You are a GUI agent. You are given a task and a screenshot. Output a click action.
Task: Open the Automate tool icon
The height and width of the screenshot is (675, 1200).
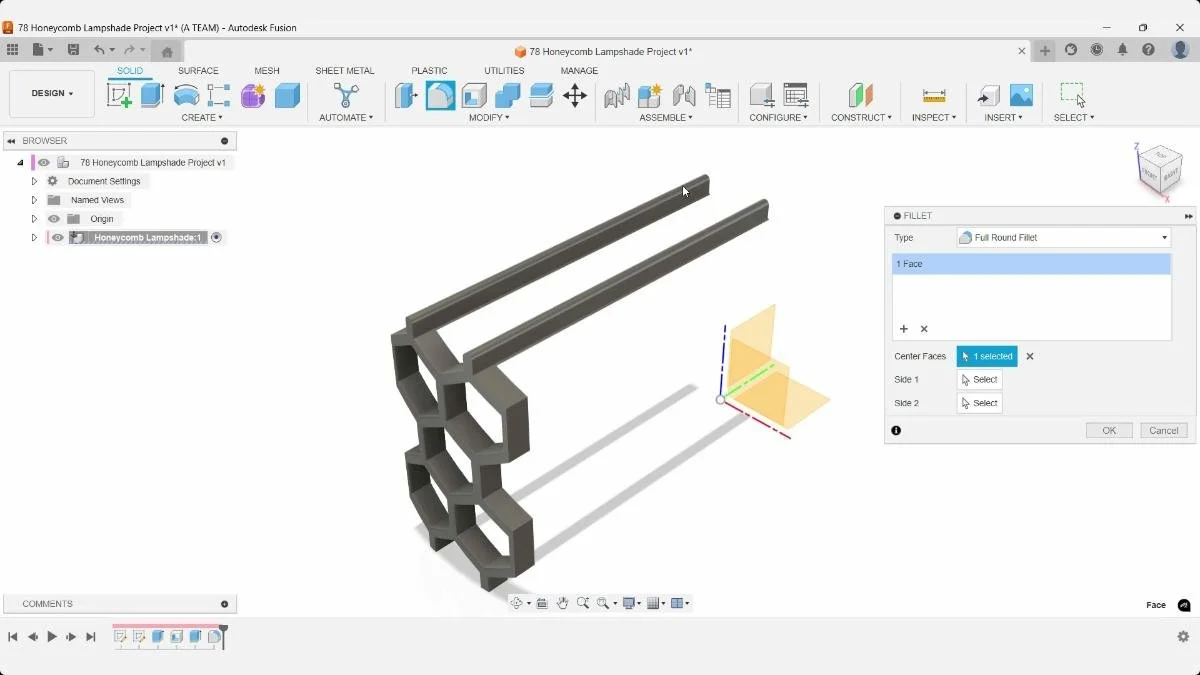(346, 95)
